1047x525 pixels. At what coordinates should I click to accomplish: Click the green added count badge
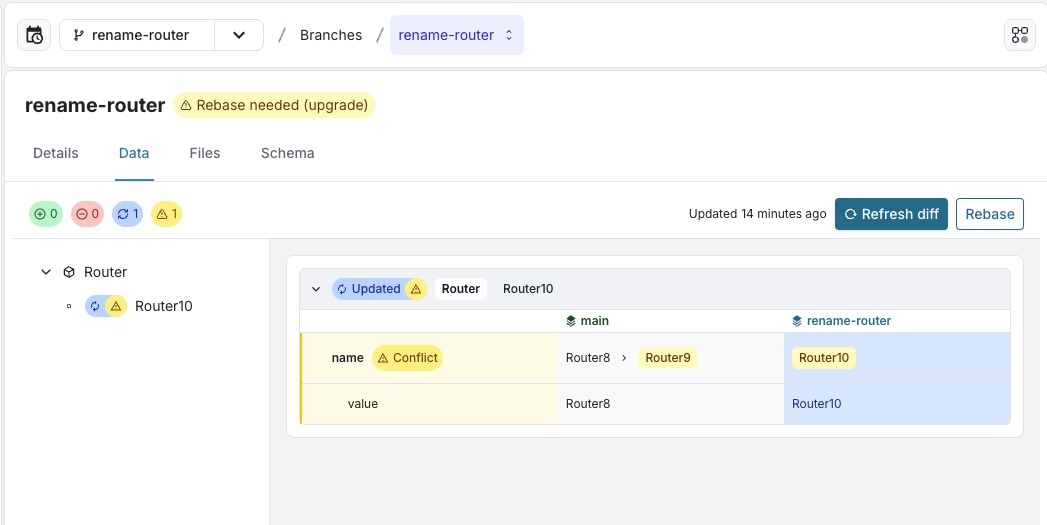46,214
